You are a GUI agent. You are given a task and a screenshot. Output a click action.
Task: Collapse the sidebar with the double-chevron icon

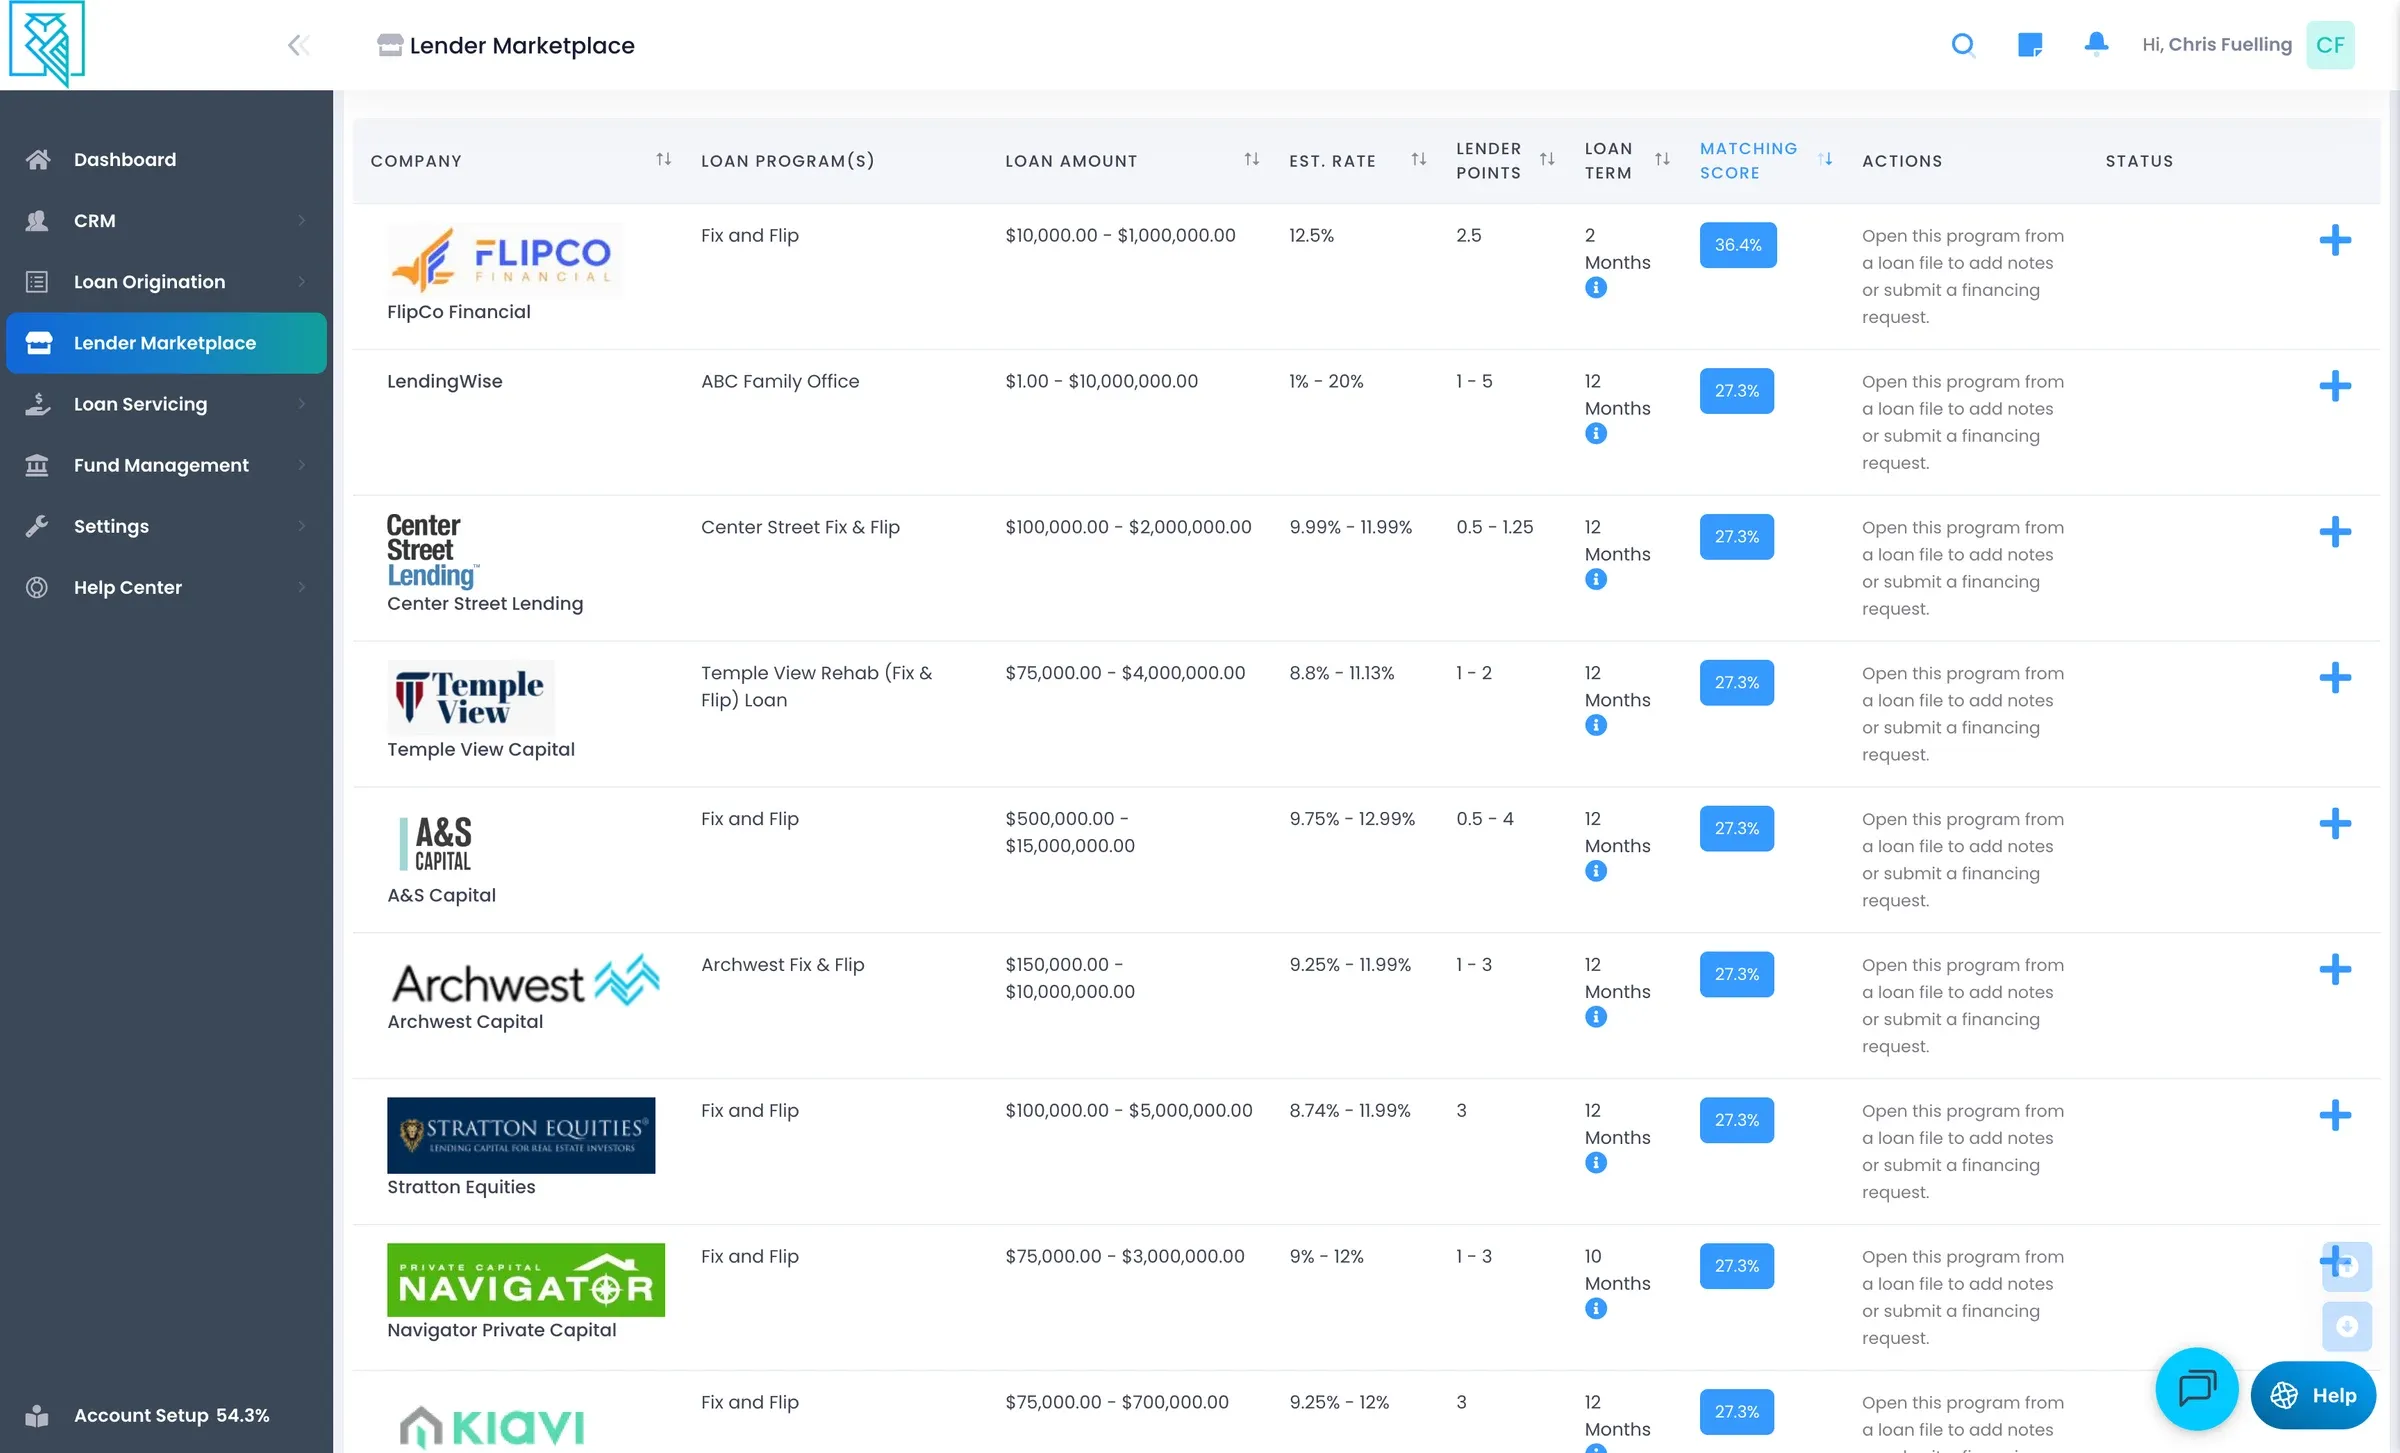click(x=298, y=45)
